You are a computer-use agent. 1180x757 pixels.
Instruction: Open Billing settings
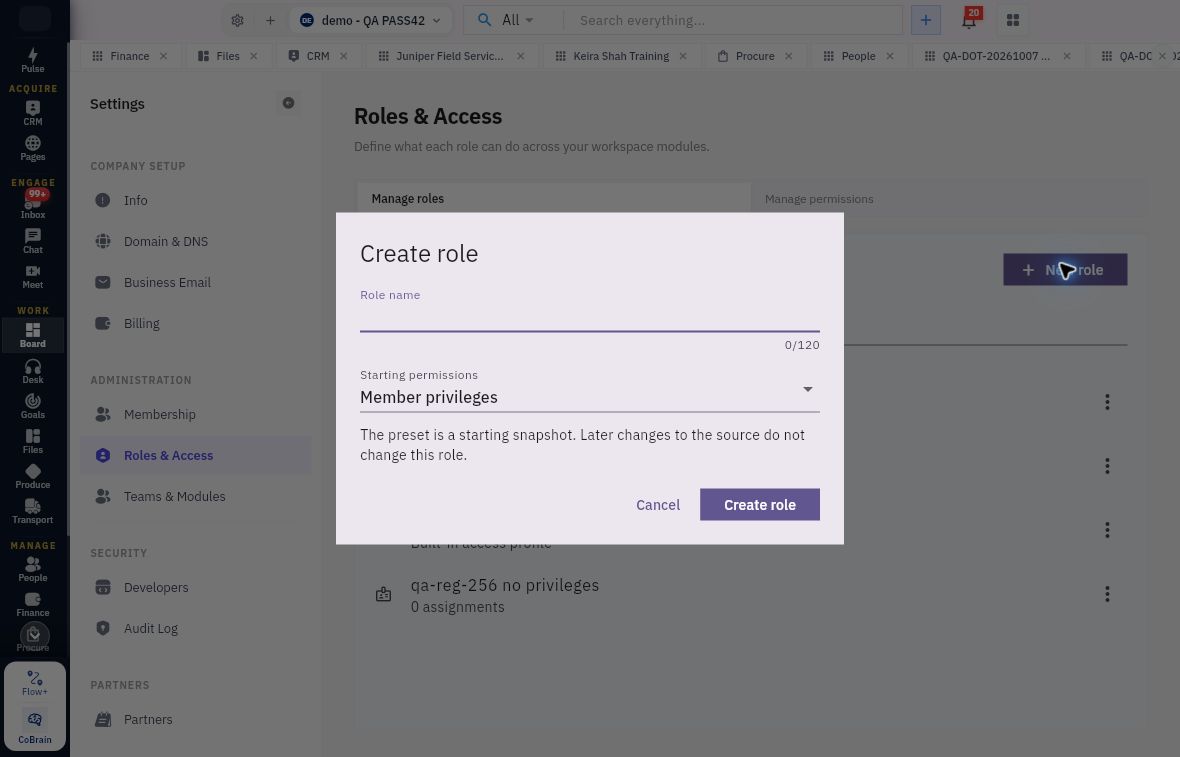[196, 324]
